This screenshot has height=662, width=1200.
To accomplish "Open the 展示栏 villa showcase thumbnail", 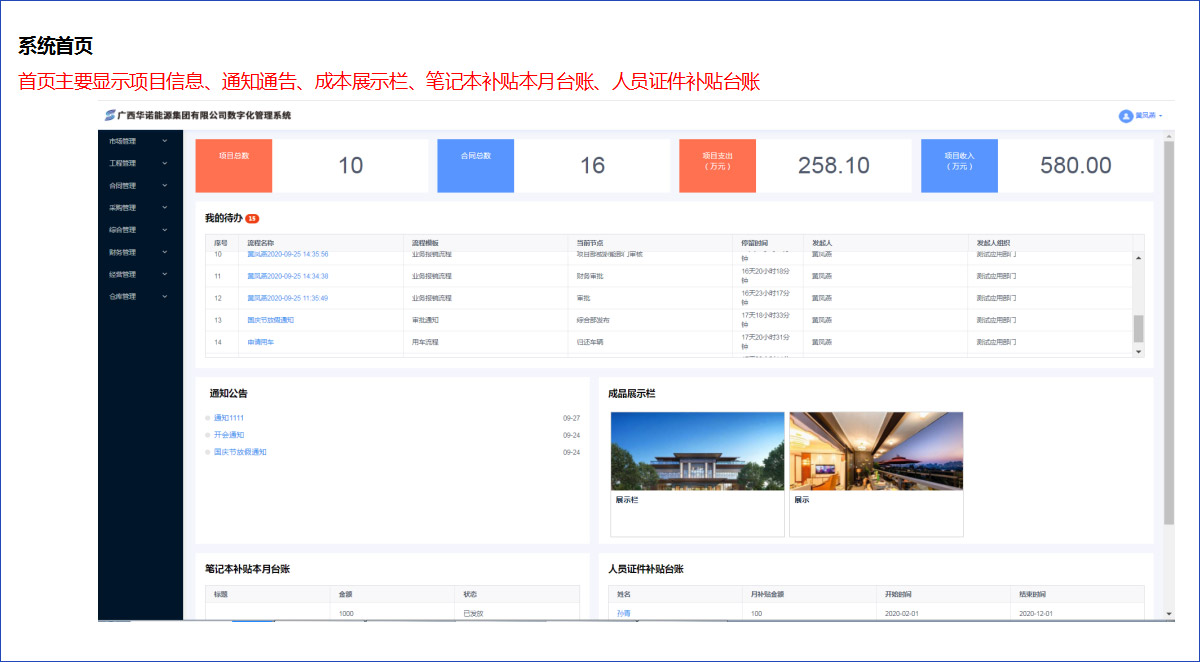I will pos(684,450).
